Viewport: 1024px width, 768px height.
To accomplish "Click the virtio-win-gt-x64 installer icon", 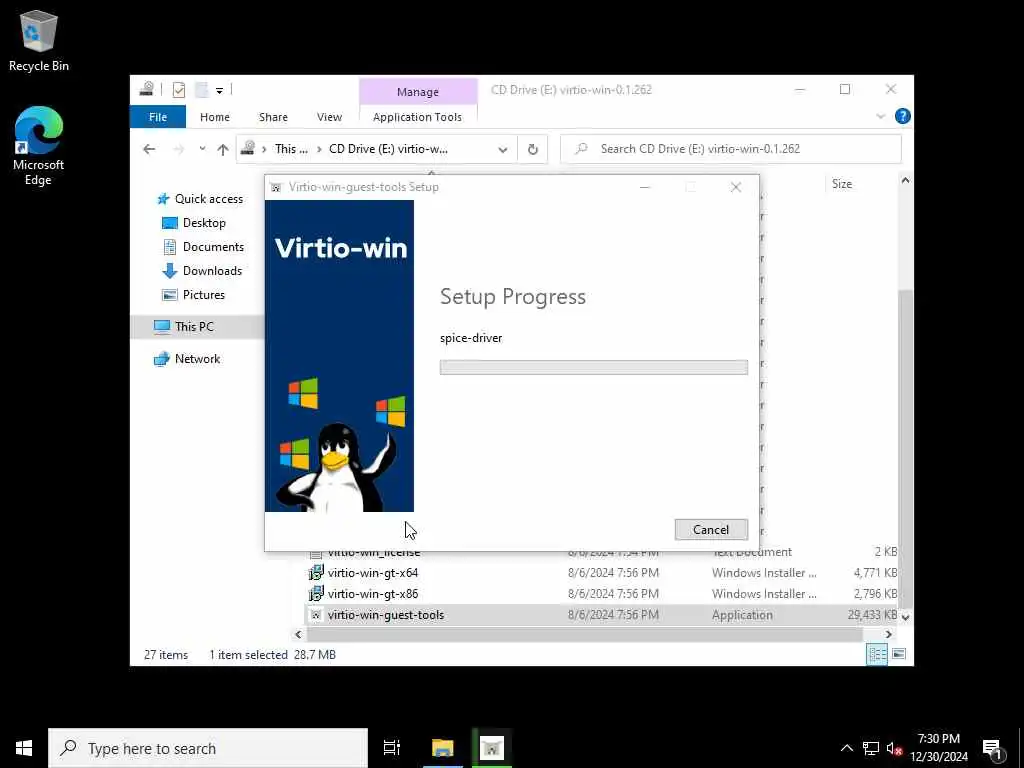I will [x=316, y=573].
